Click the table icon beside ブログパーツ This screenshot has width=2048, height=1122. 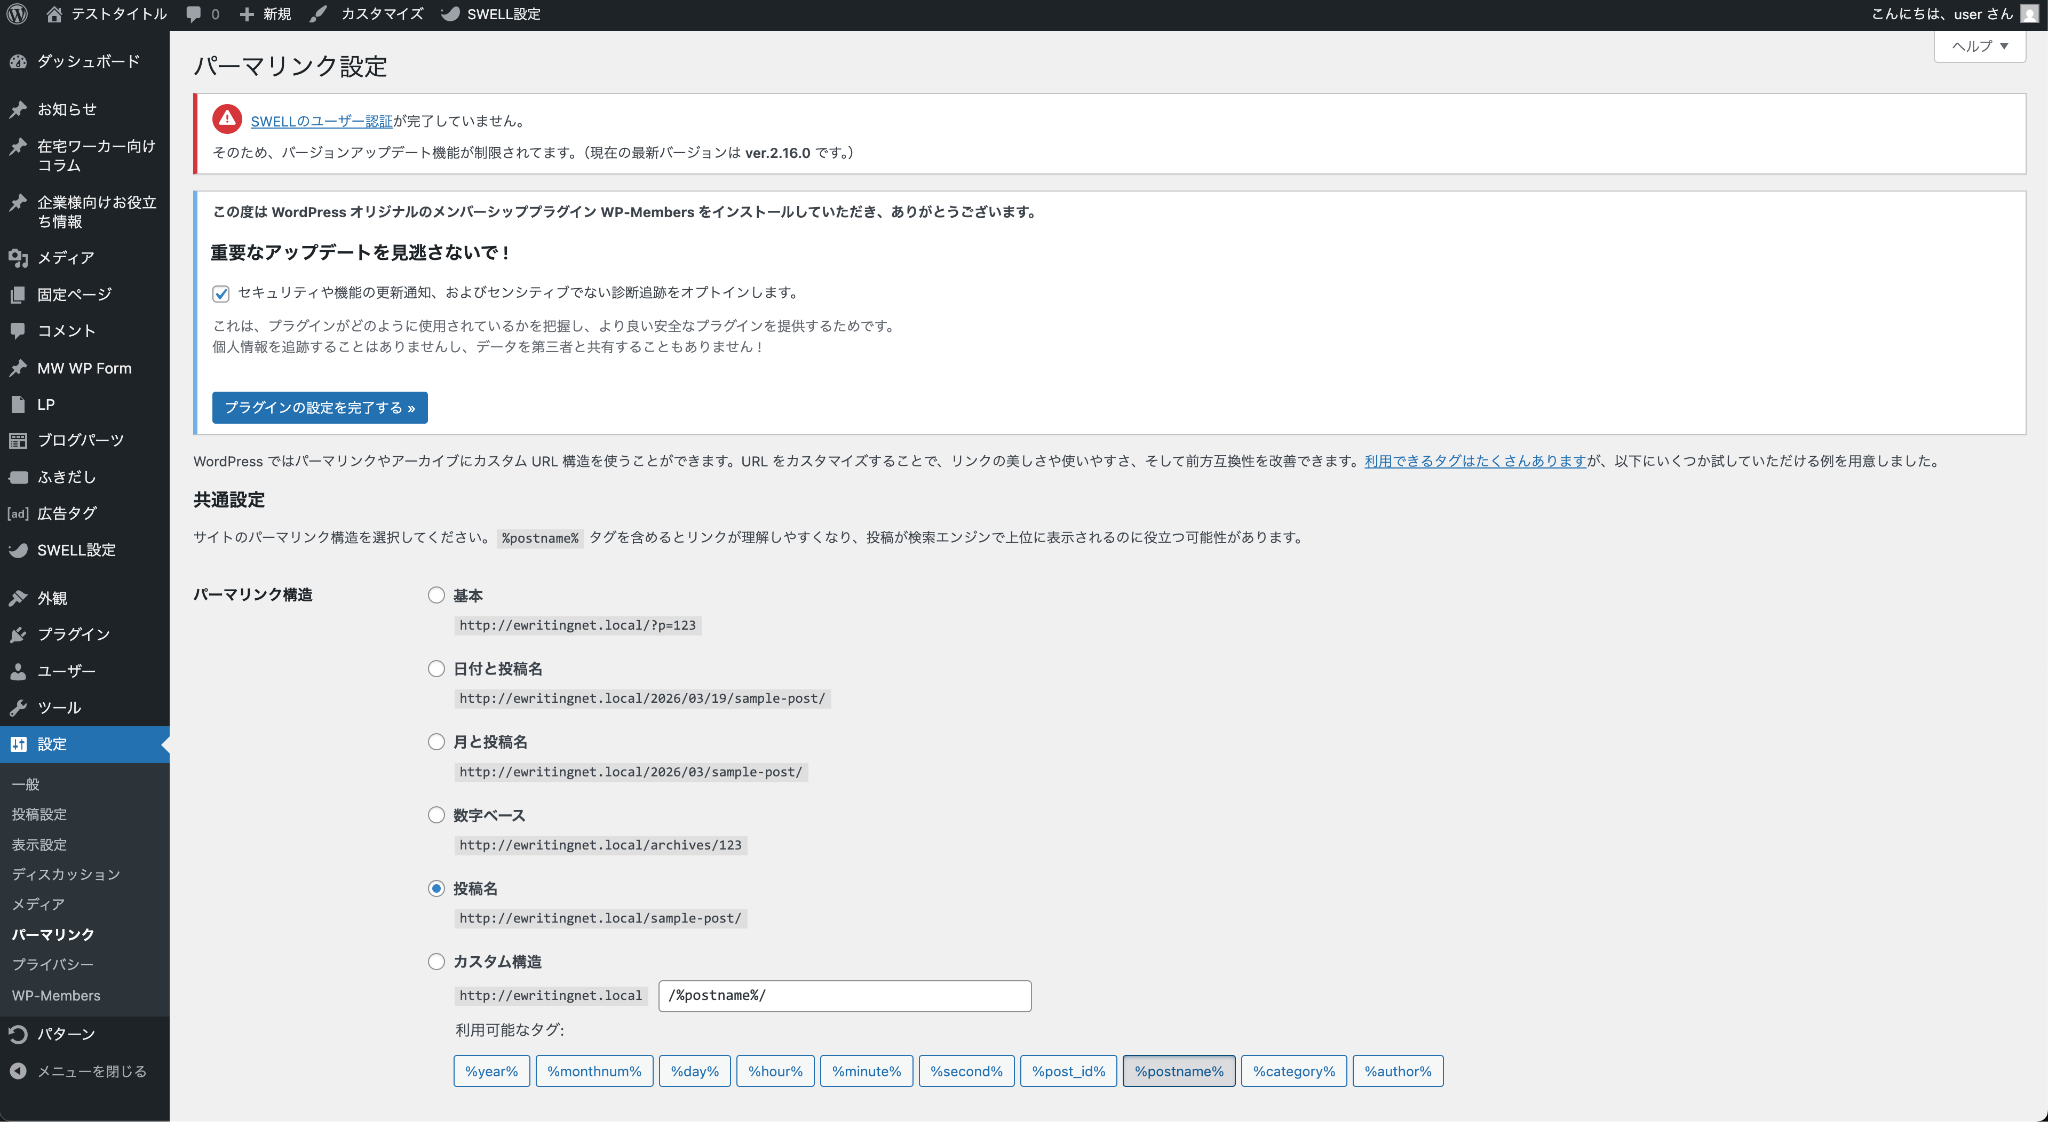point(18,440)
